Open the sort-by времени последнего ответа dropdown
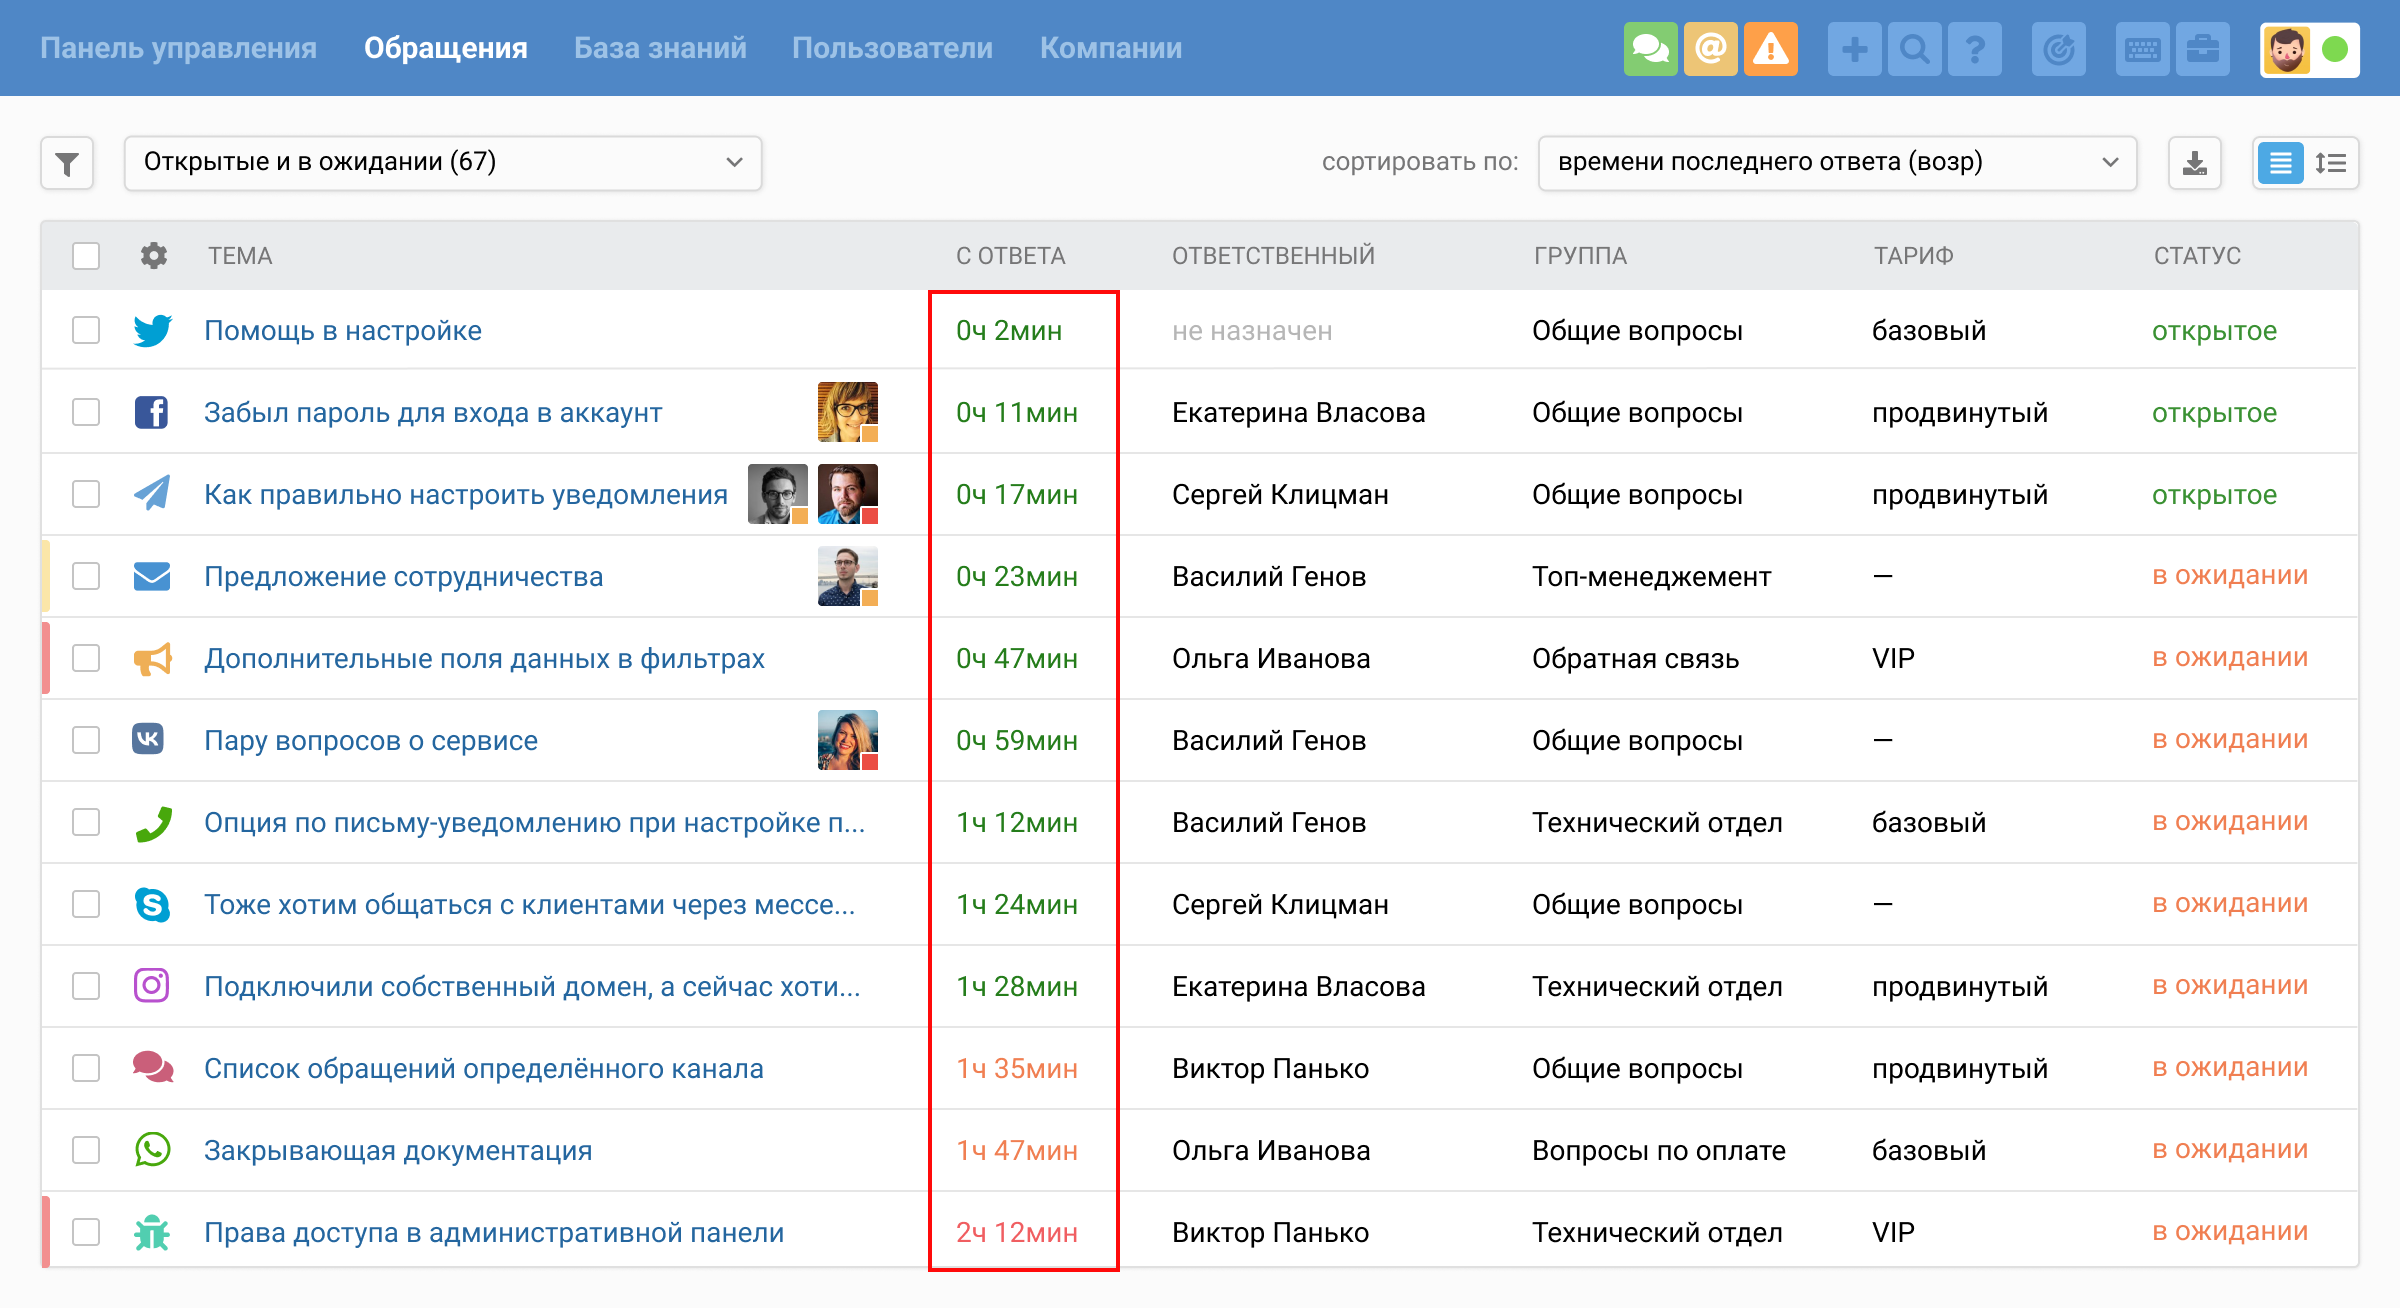The width and height of the screenshot is (2400, 1308). [x=1837, y=163]
